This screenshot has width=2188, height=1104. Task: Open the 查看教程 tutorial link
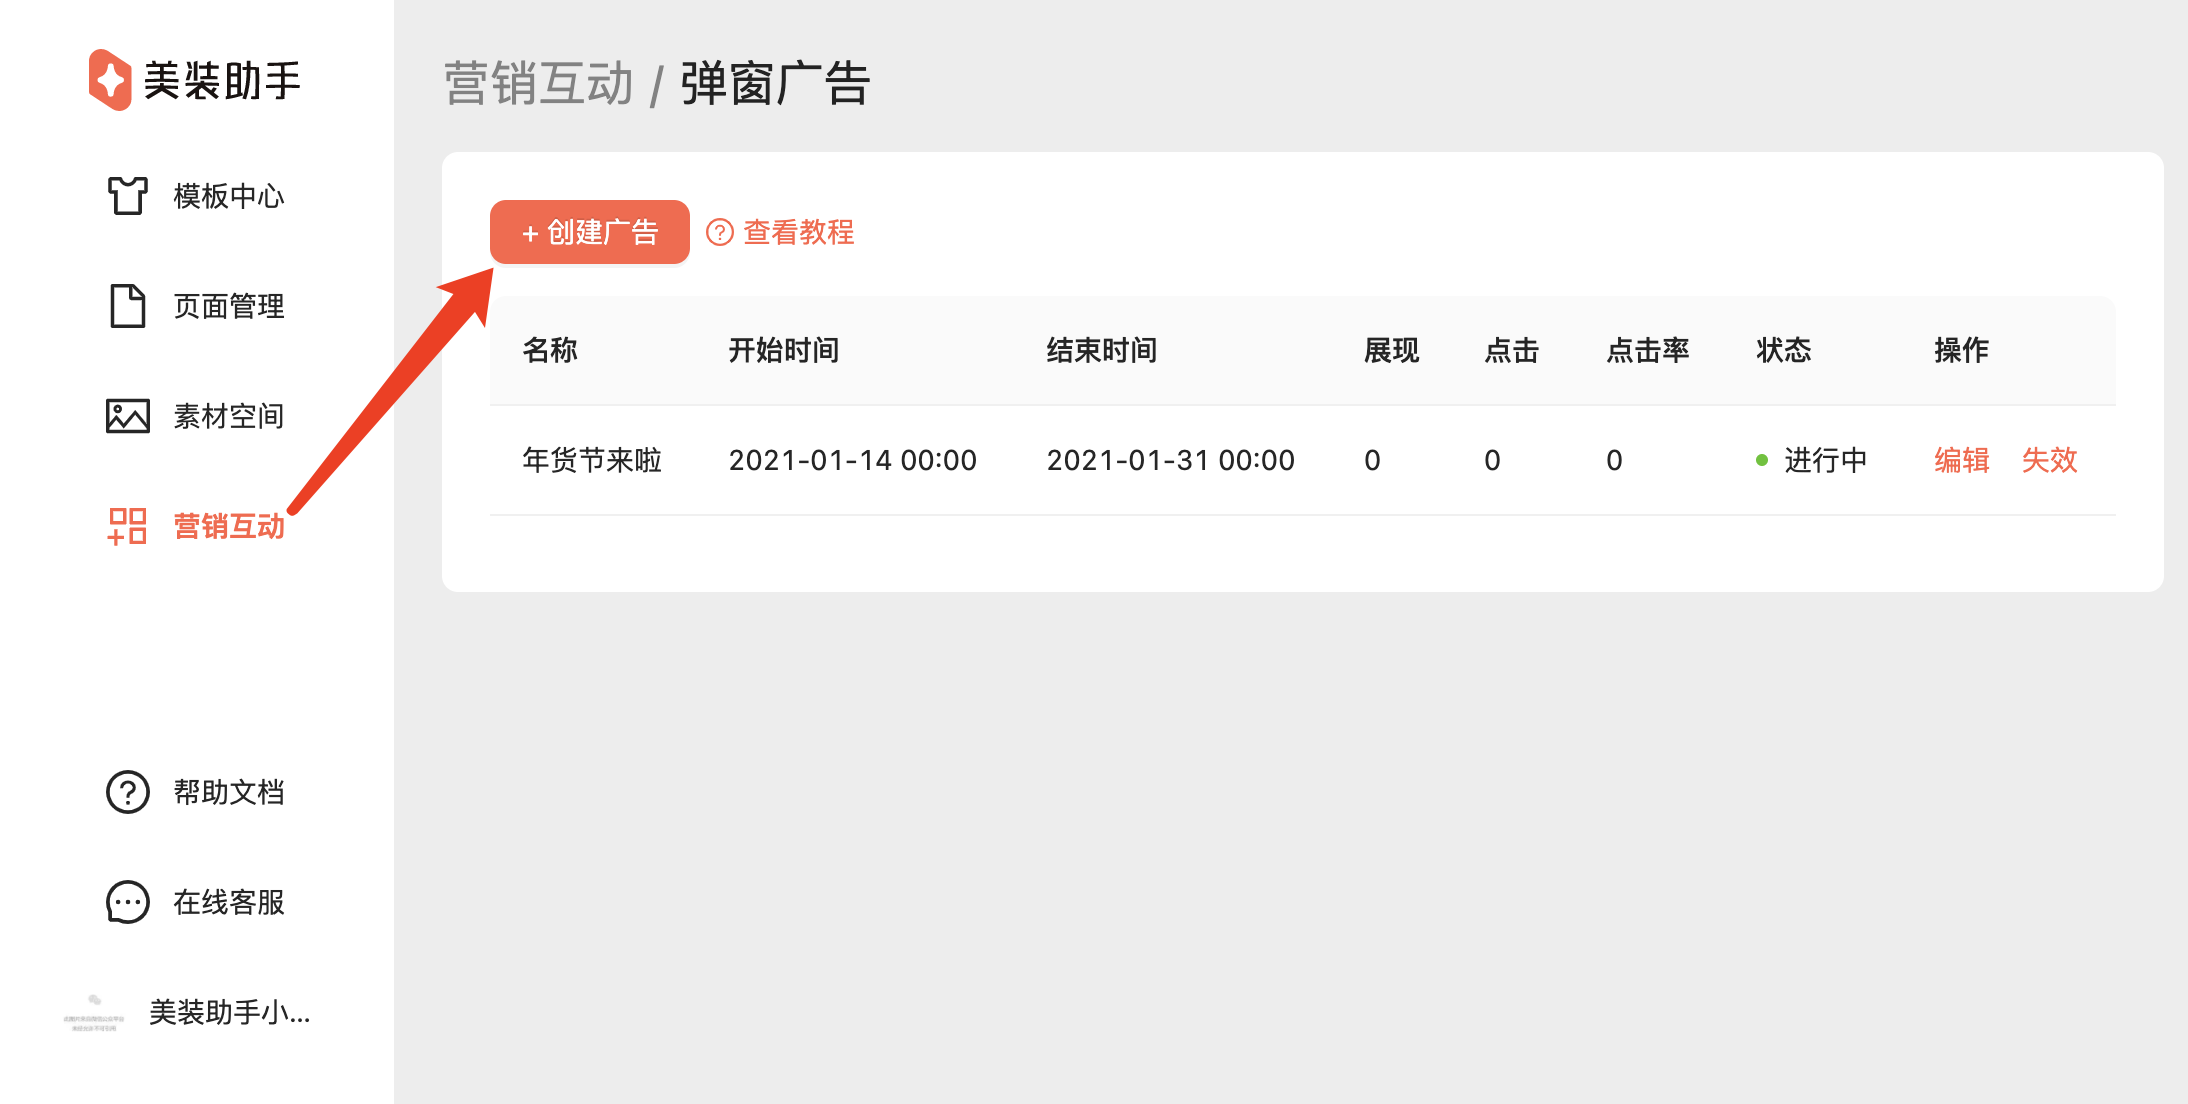click(x=798, y=232)
